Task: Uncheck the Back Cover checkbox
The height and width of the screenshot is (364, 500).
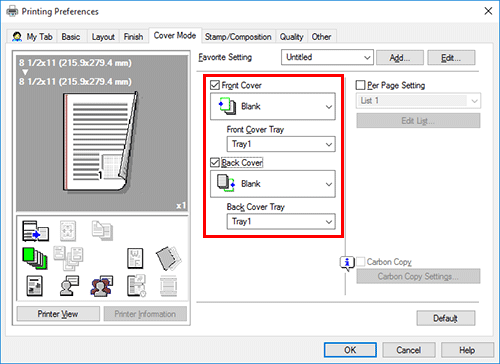Action: point(215,163)
